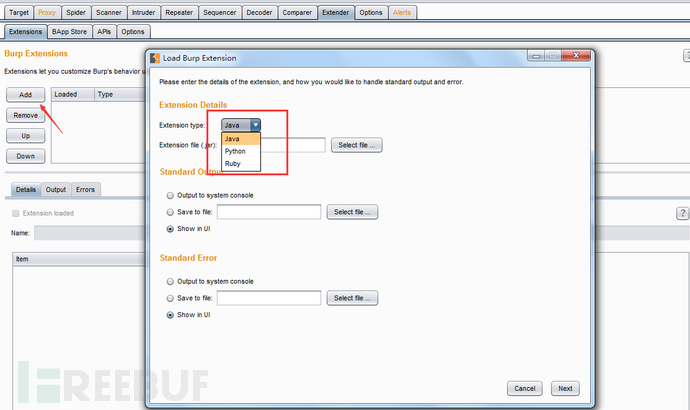This screenshot has width=690, height=410.
Task: Select file for Standard Error
Action: pos(352,298)
